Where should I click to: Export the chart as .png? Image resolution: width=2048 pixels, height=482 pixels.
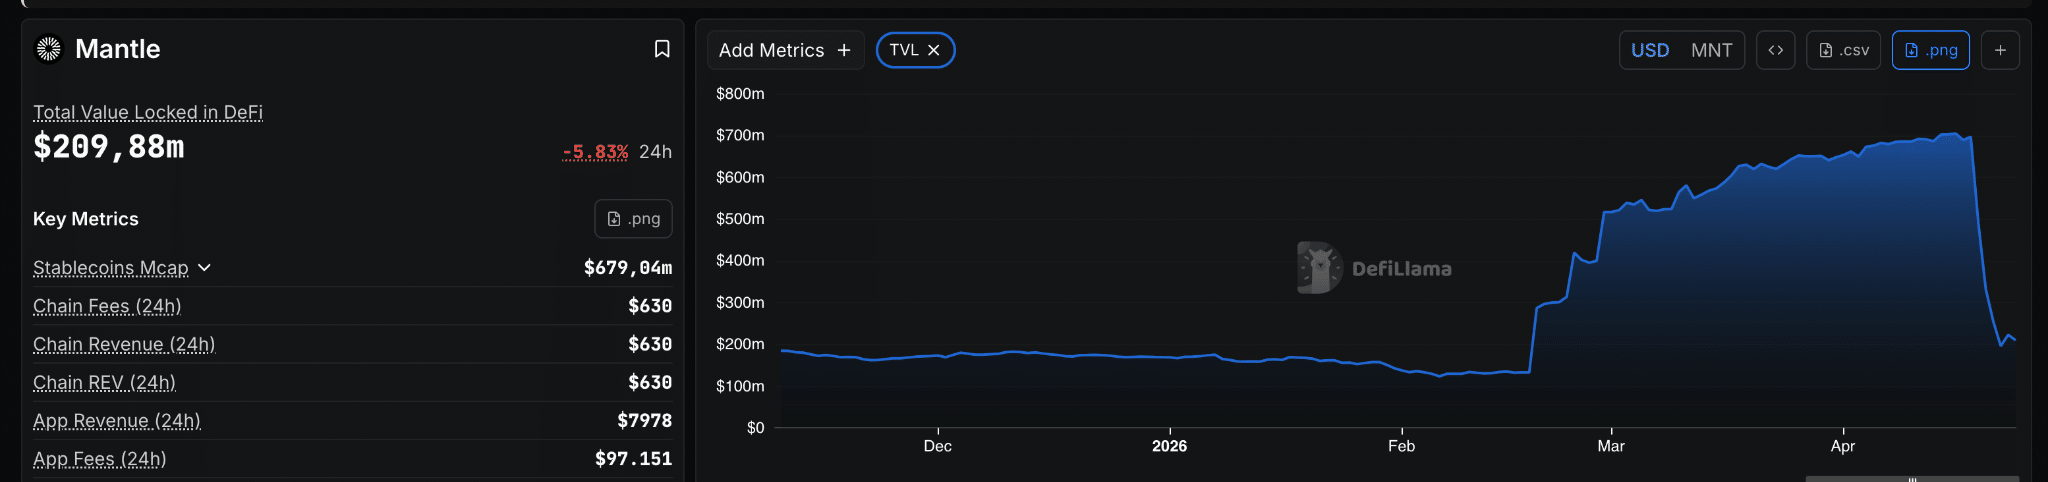1930,50
